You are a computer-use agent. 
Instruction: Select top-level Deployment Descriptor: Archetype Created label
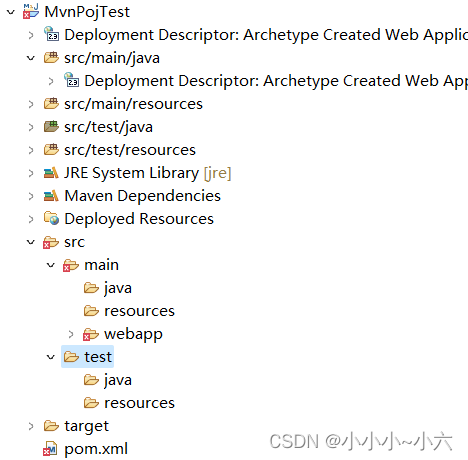coord(266,35)
